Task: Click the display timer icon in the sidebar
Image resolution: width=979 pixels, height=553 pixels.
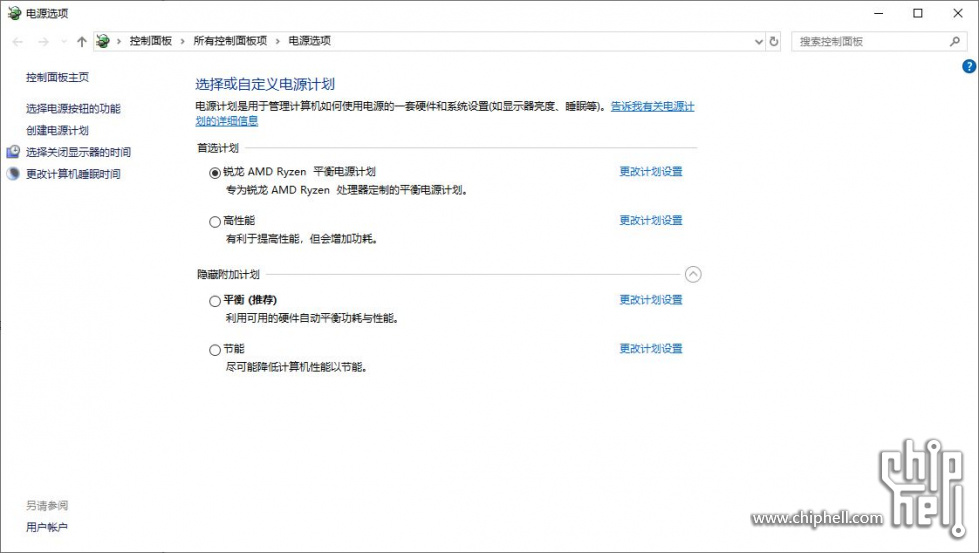Action: pyautogui.click(x=13, y=152)
